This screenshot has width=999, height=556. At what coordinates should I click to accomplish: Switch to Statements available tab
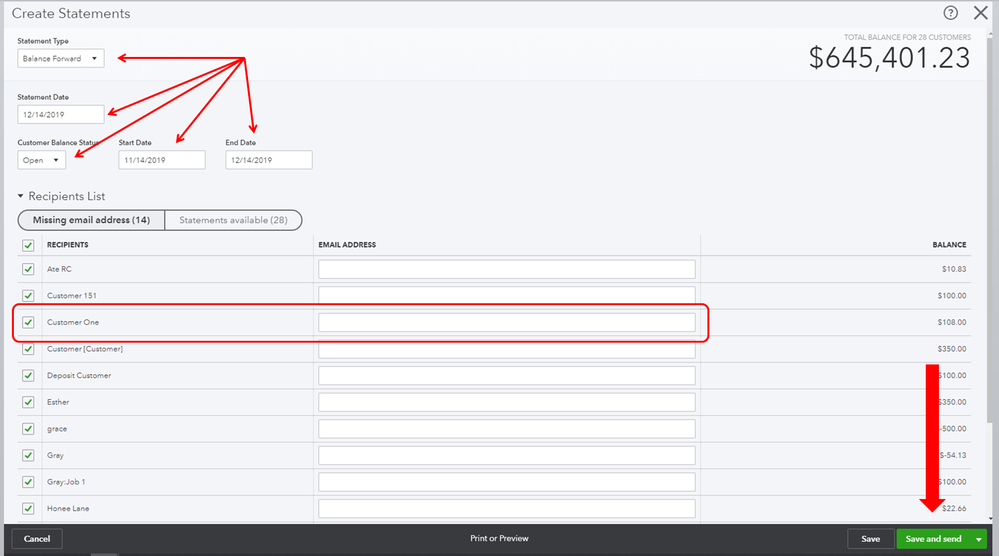point(233,220)
